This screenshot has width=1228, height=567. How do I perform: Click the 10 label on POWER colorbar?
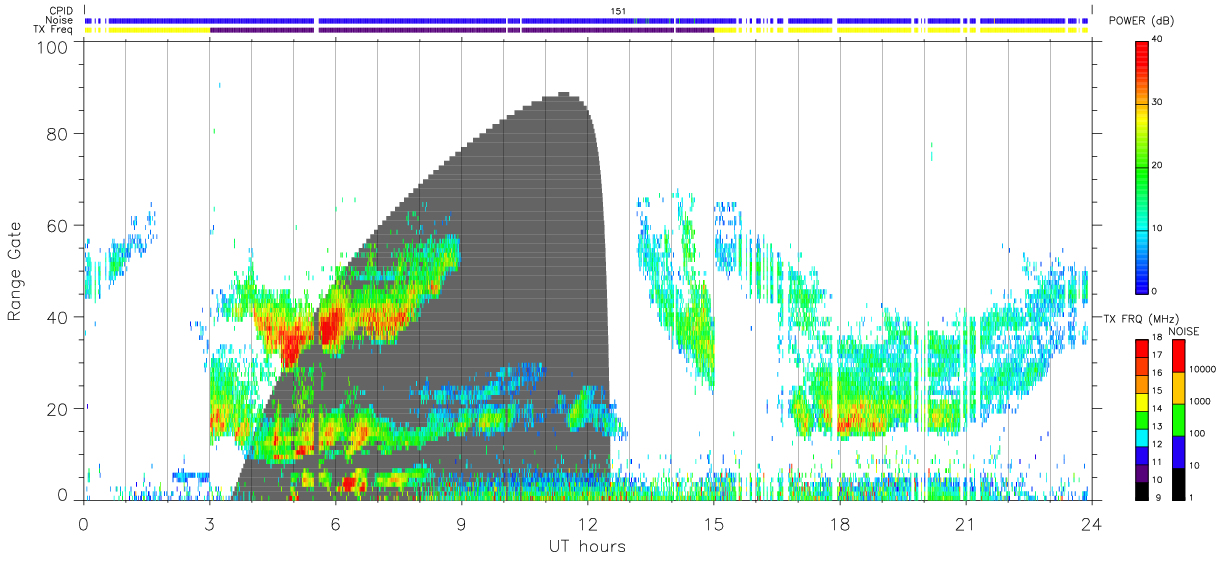(1159, 228)
